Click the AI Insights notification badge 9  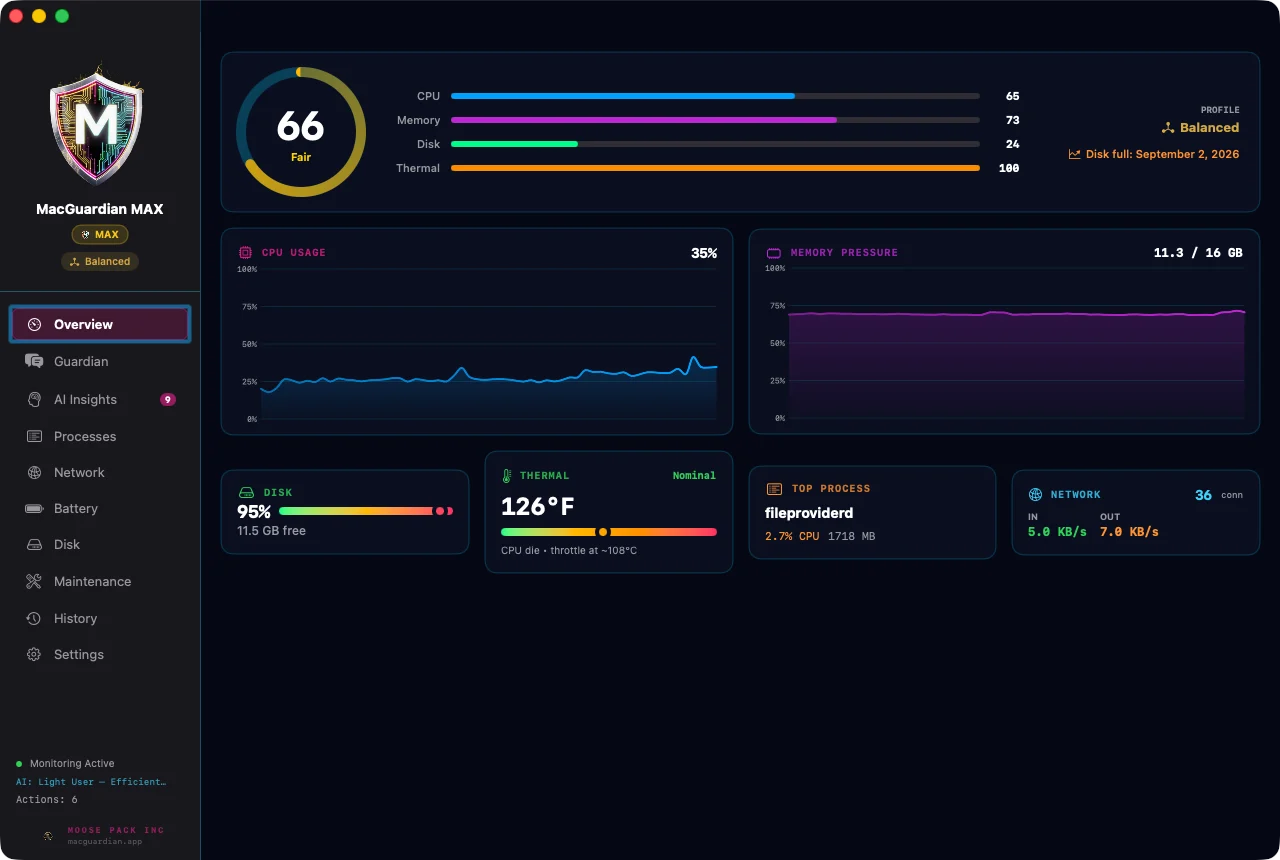[168, 399]
